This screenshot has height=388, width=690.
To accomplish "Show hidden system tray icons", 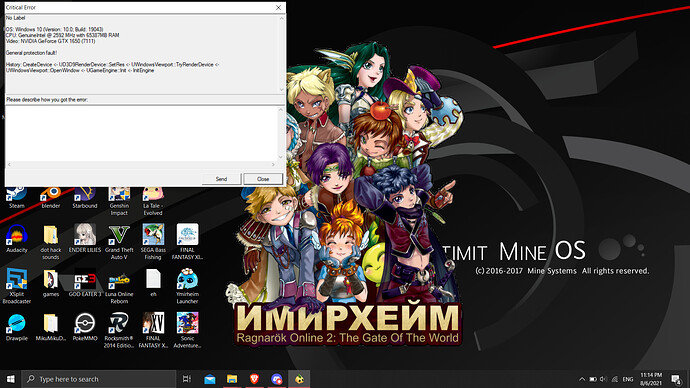I will pos(582,379).
